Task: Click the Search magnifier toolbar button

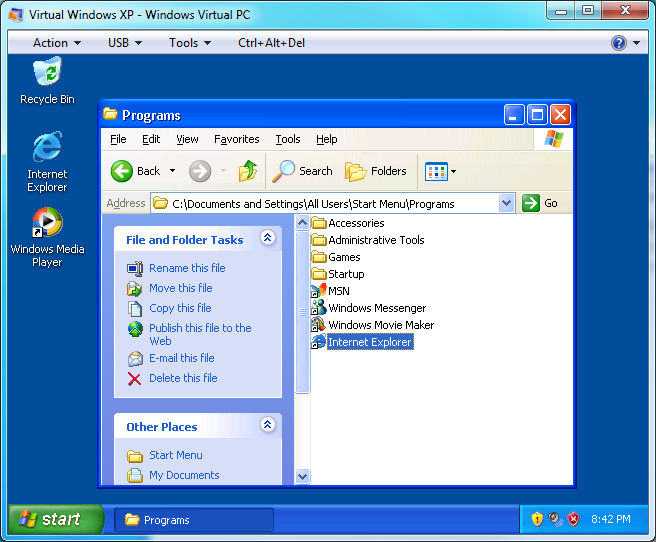Action: 302,171
